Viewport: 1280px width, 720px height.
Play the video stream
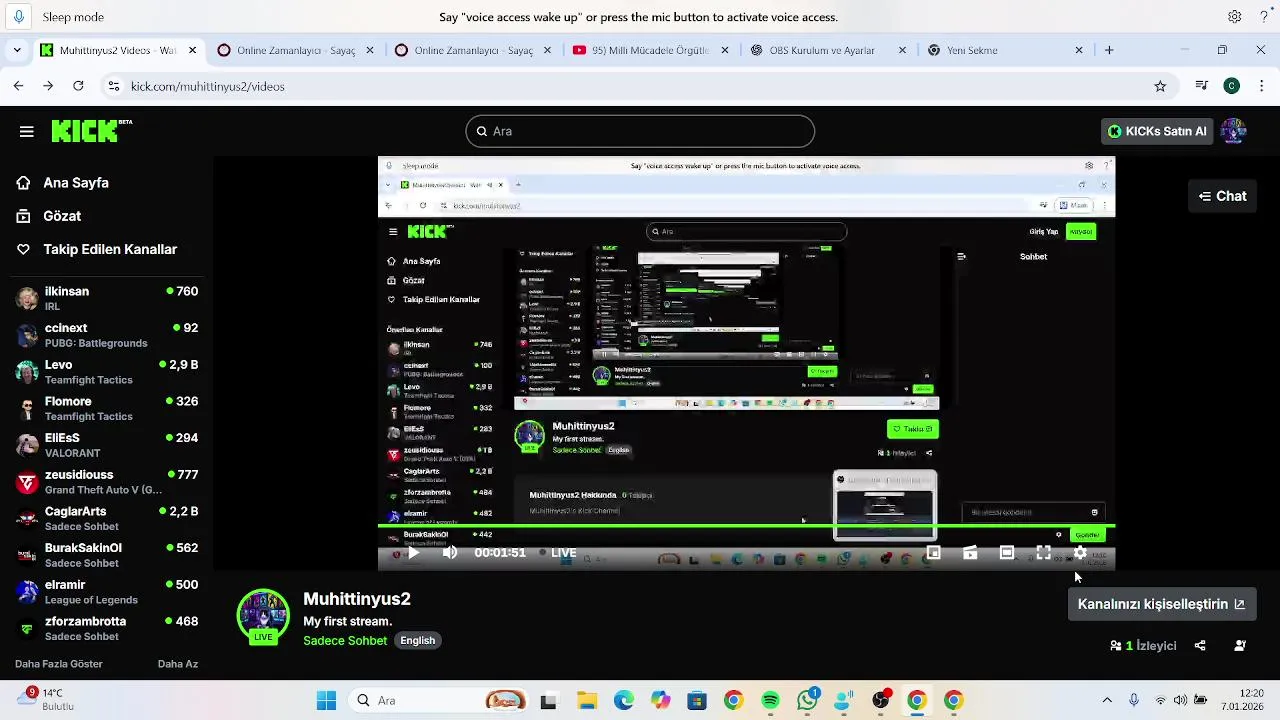413,552
